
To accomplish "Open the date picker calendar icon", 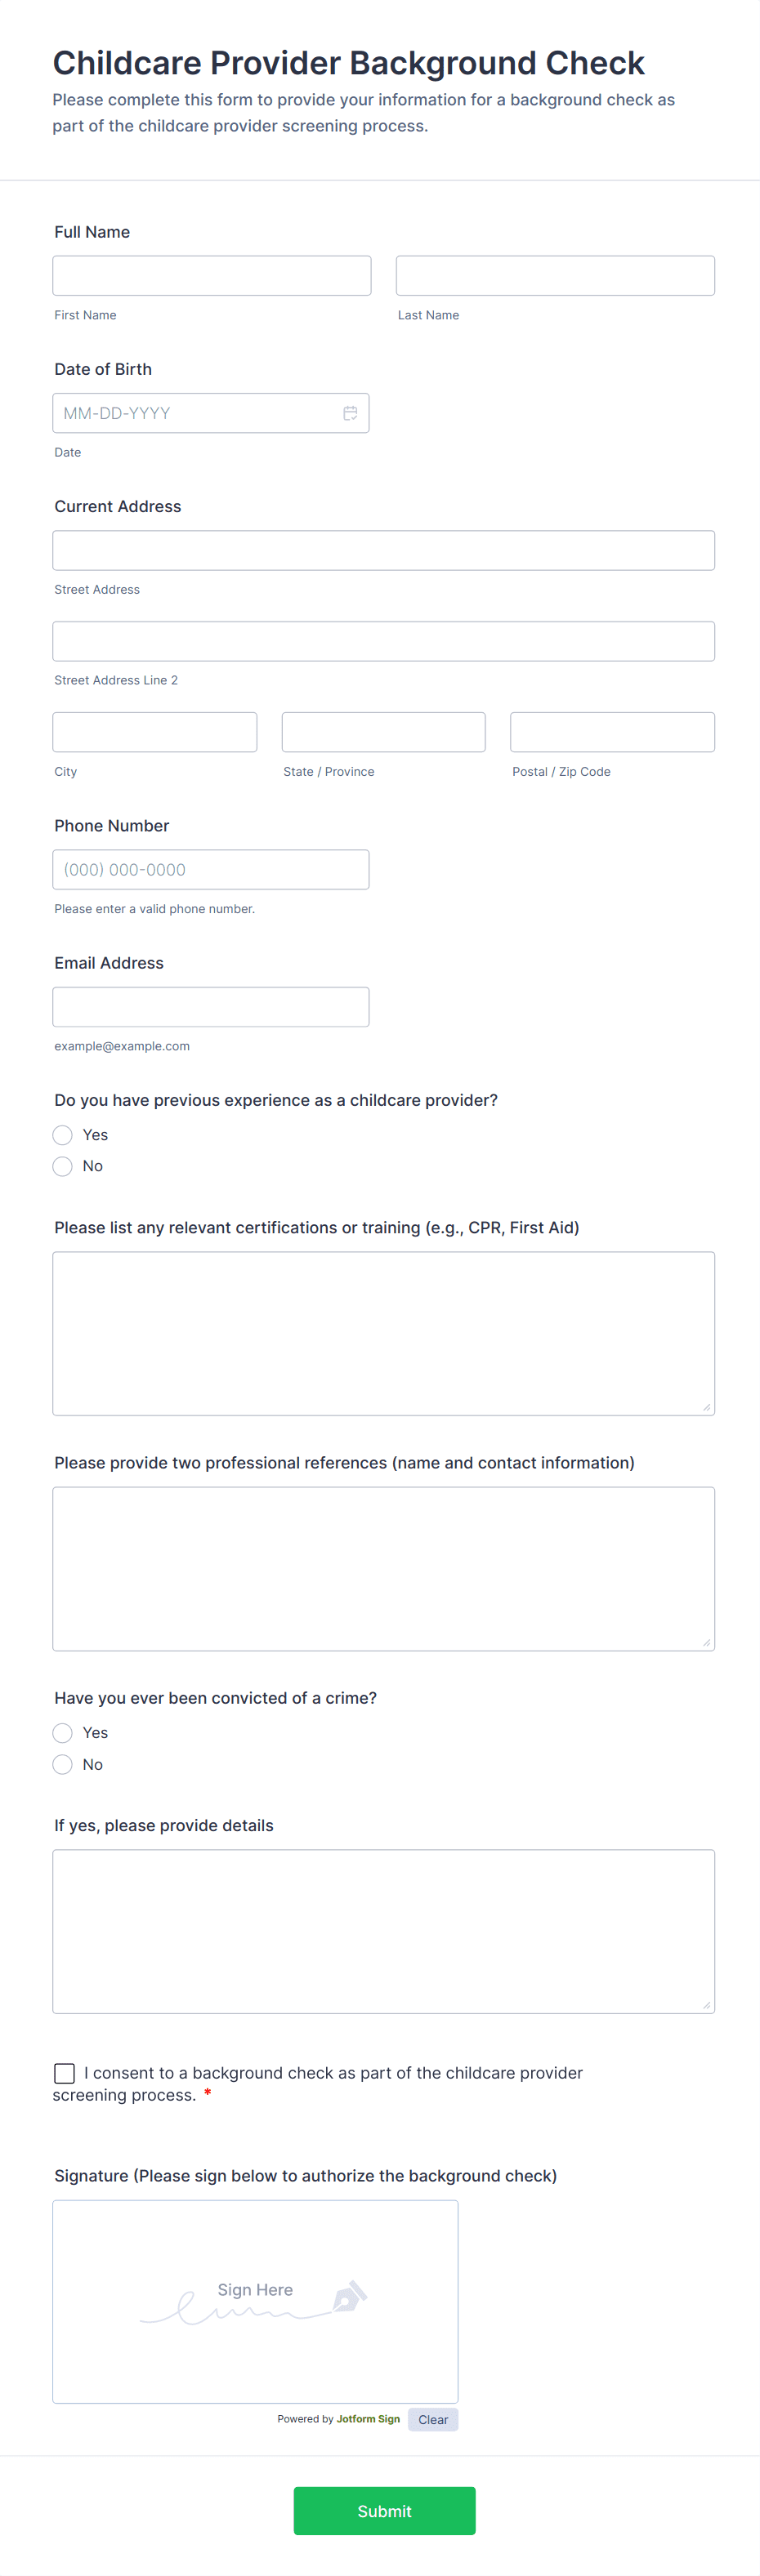I will (350, 412).
